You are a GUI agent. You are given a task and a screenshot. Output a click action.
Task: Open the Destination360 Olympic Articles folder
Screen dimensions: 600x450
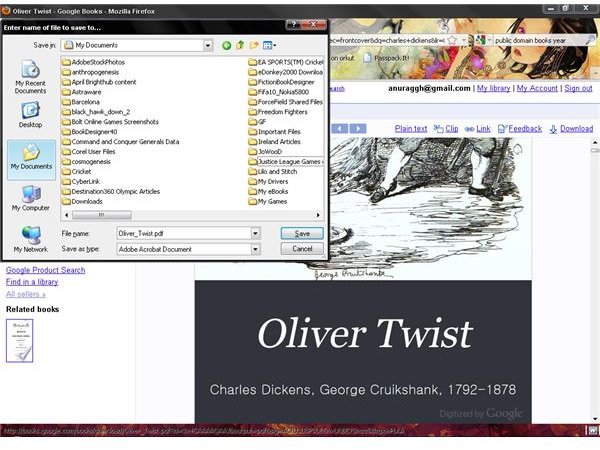click(111, 191)
